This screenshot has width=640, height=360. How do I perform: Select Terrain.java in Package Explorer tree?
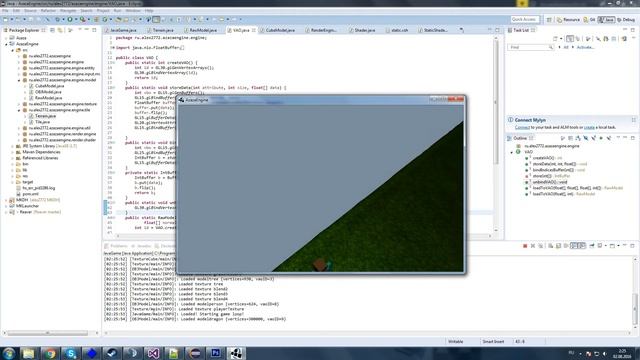point(45,116)
